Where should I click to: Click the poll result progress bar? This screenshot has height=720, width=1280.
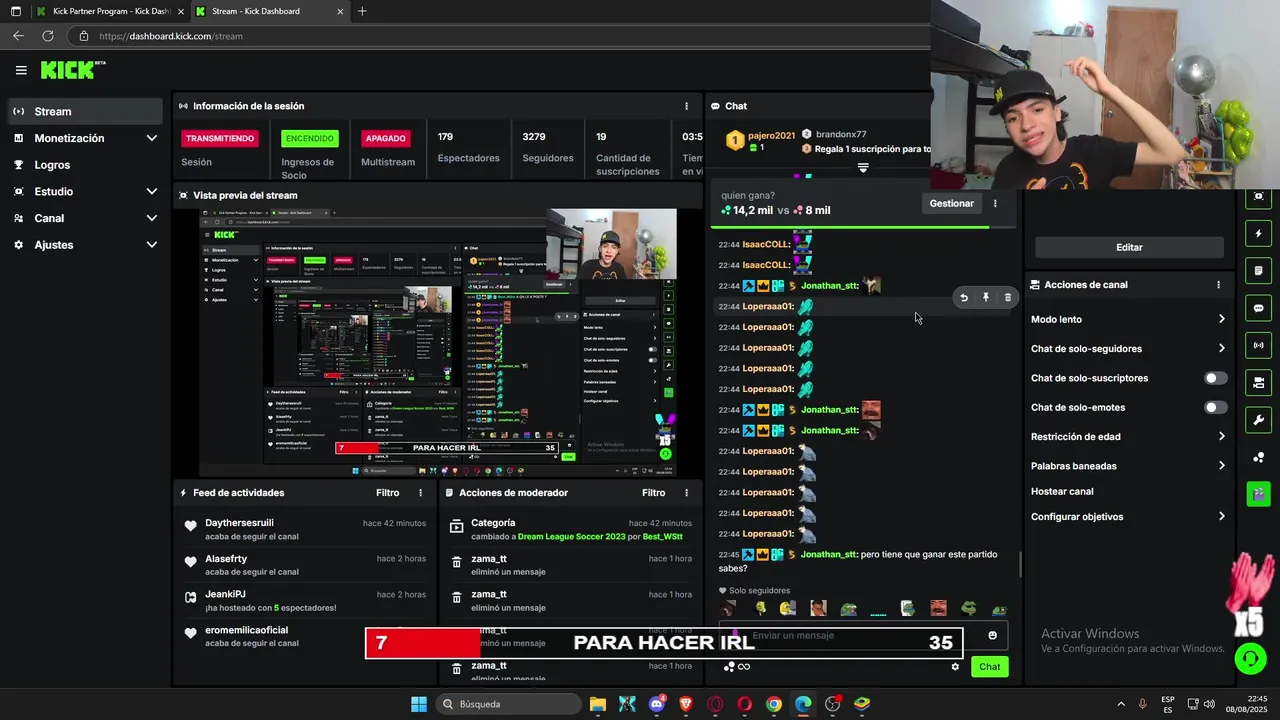pos(863,227)
